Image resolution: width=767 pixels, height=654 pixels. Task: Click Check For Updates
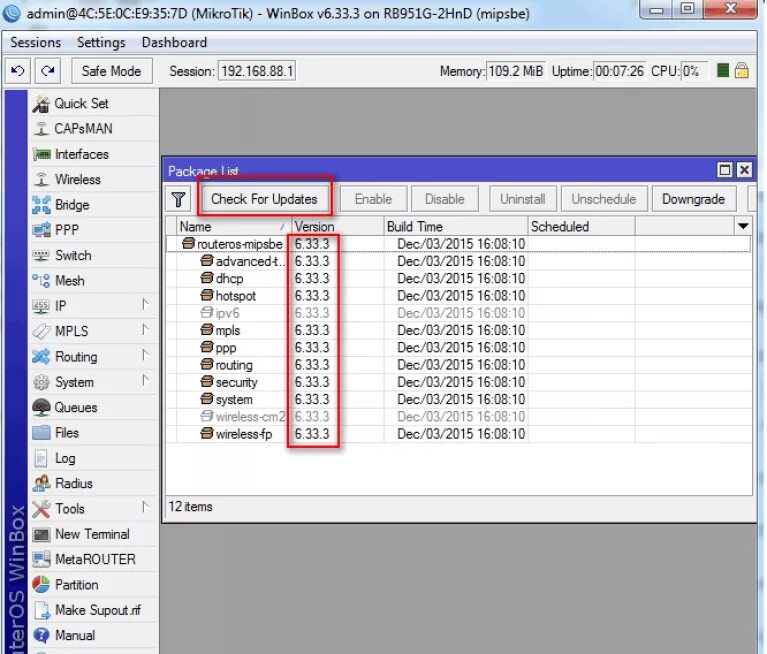(x=264, y=199)
